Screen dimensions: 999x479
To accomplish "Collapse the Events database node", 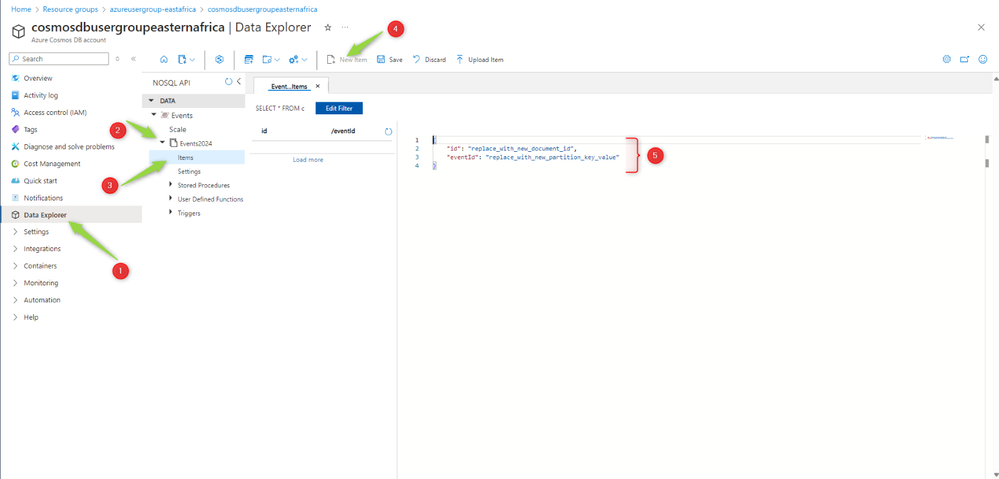I will click(x=154, y=115).
